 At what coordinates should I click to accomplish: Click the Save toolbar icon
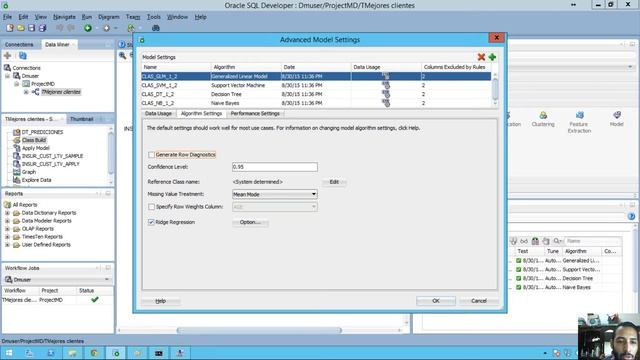[31, 28]
